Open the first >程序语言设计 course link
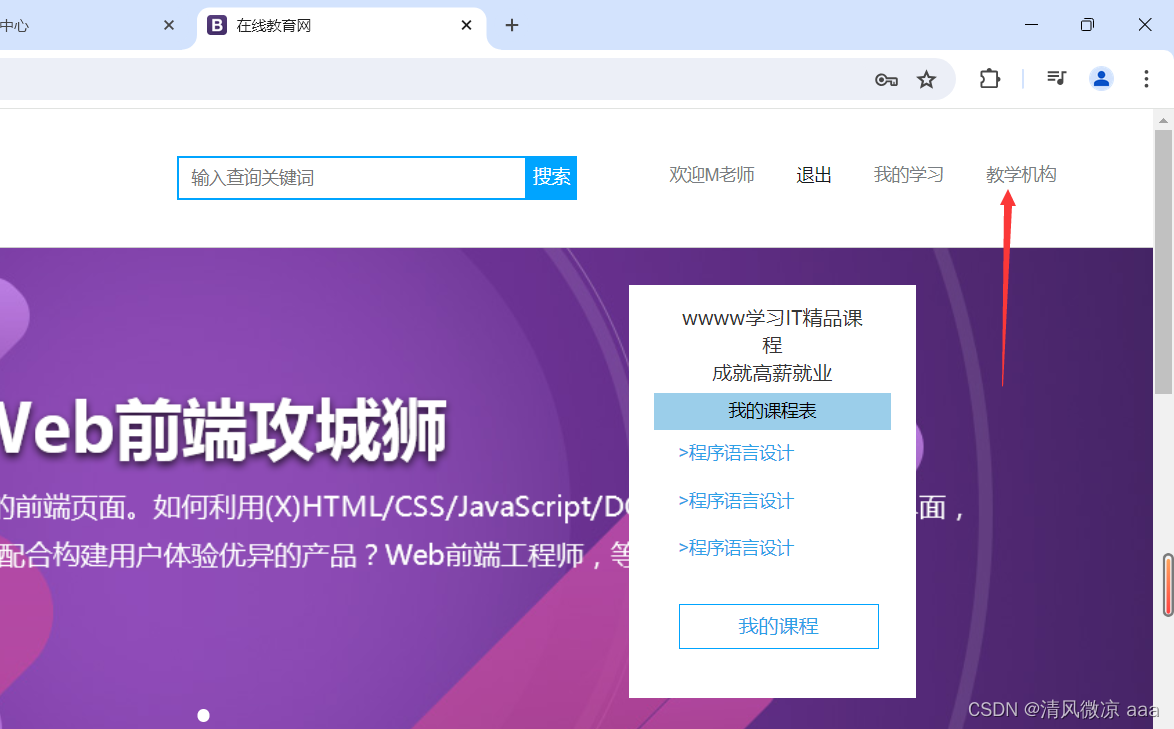The image size is (1174, 729). pyautogui.click(x=736, y=453)
